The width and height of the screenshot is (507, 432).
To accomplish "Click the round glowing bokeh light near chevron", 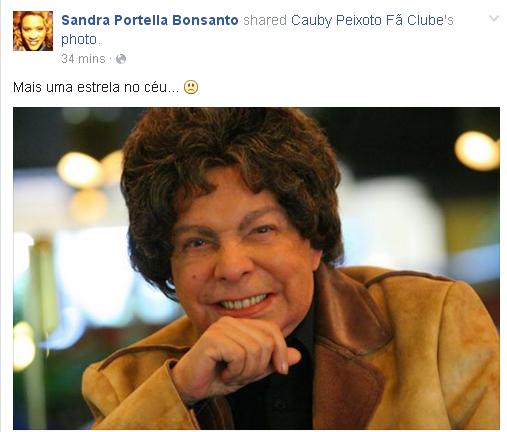I will (x=477, y=151).
